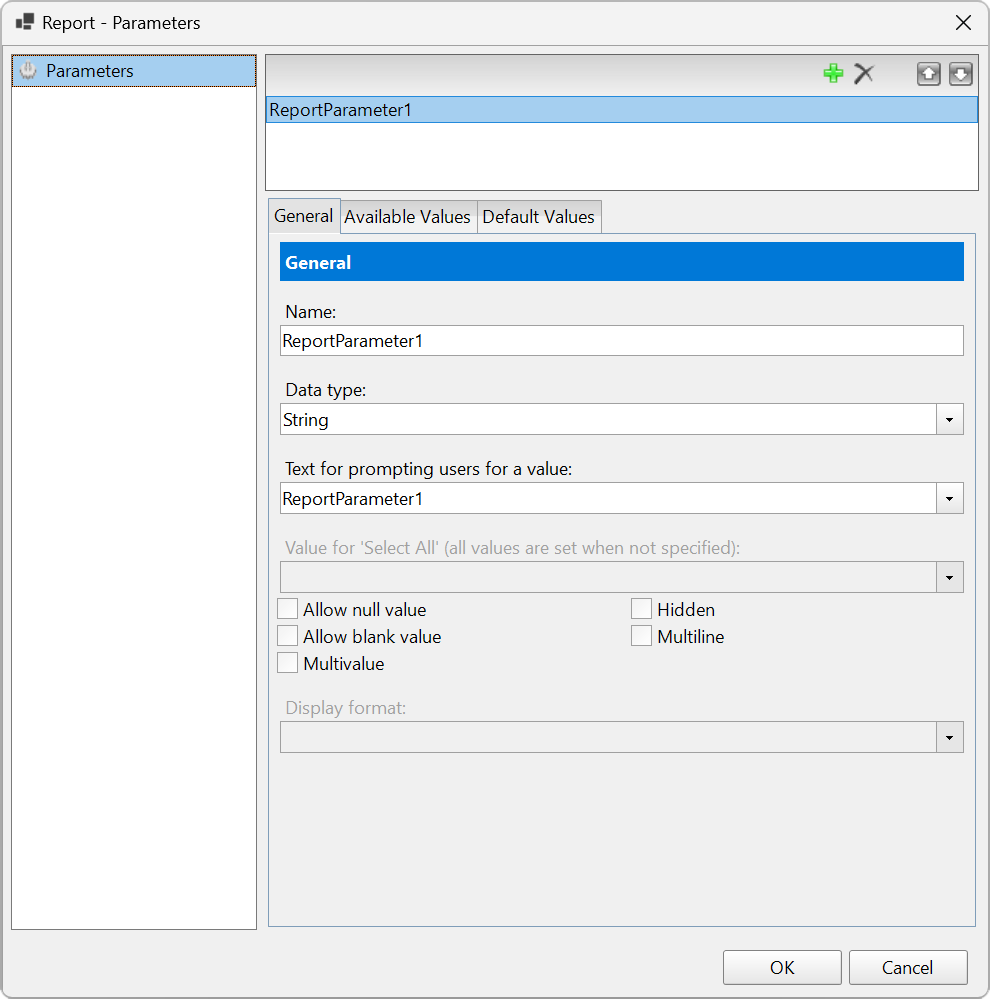990x999 pixels.
Task: Open the Value for 'Select All' dropdown
Action: (x=949, y=577)
